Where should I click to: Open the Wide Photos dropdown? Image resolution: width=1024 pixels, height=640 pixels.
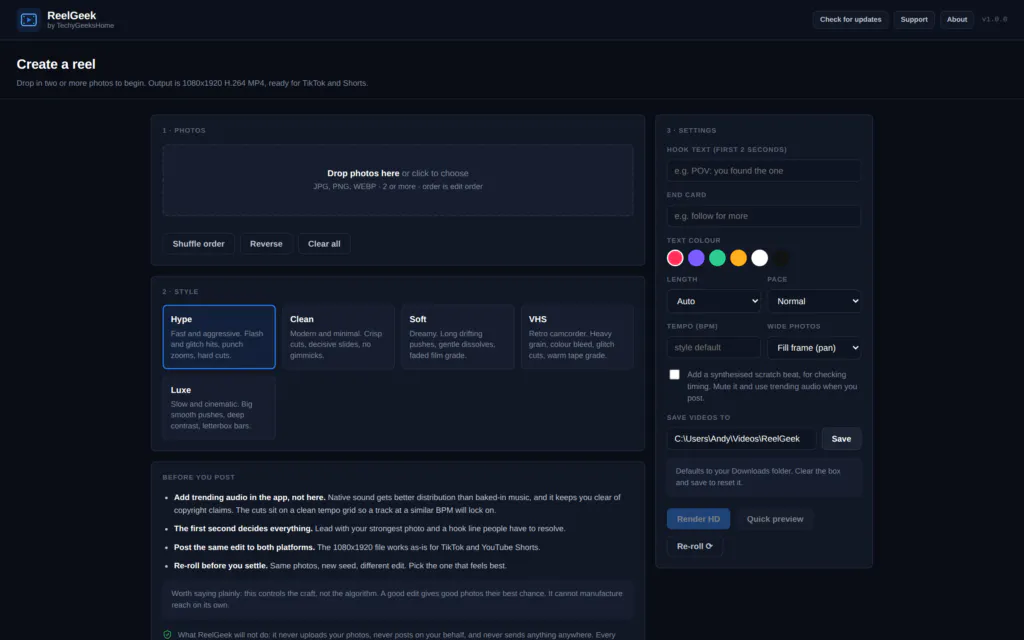(x=814, y=347)
